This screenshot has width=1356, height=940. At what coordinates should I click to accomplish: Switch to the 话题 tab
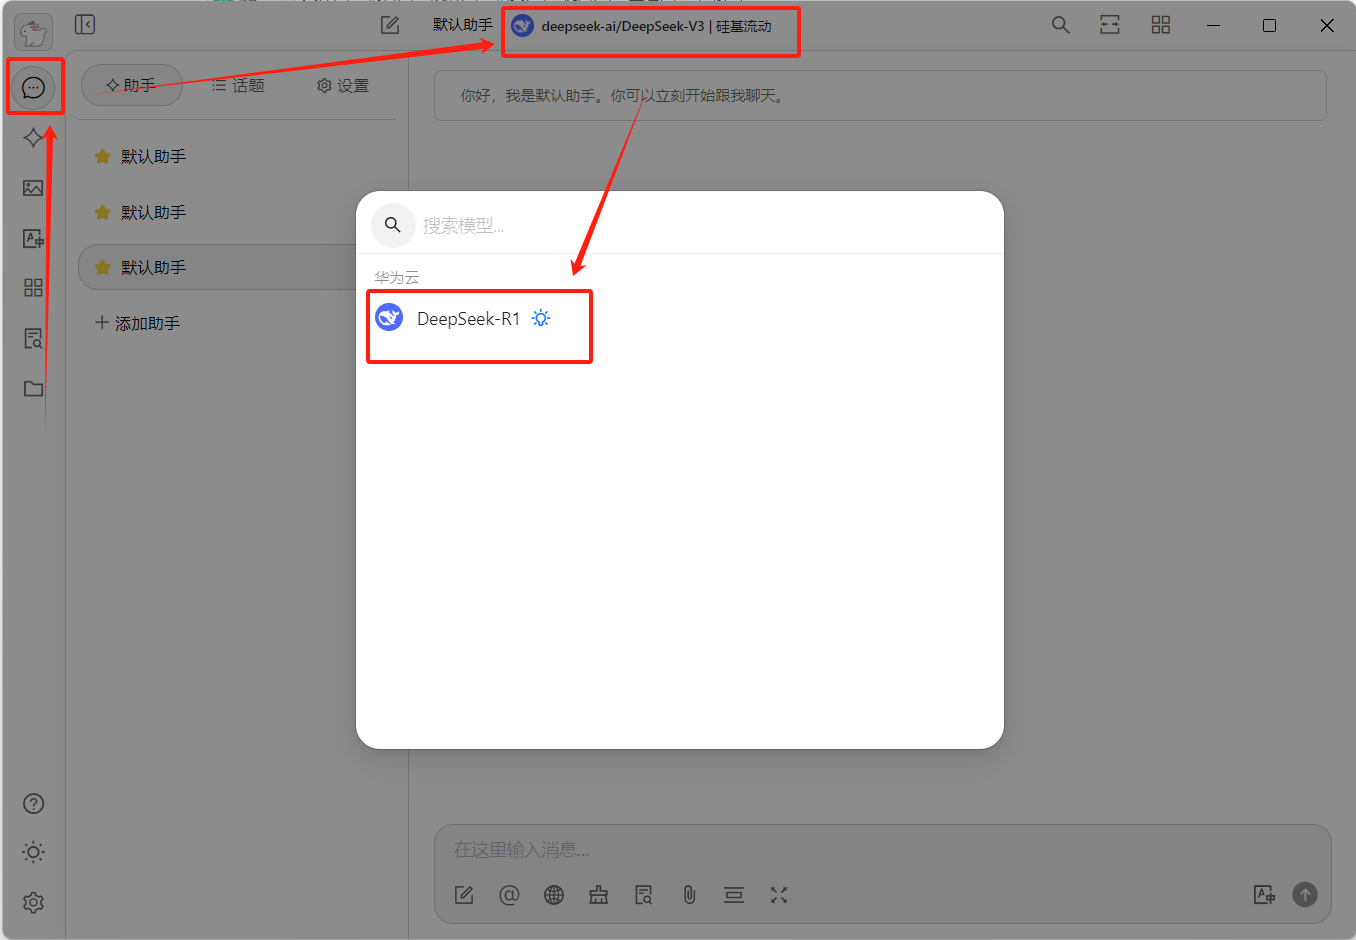pos(238,86)
